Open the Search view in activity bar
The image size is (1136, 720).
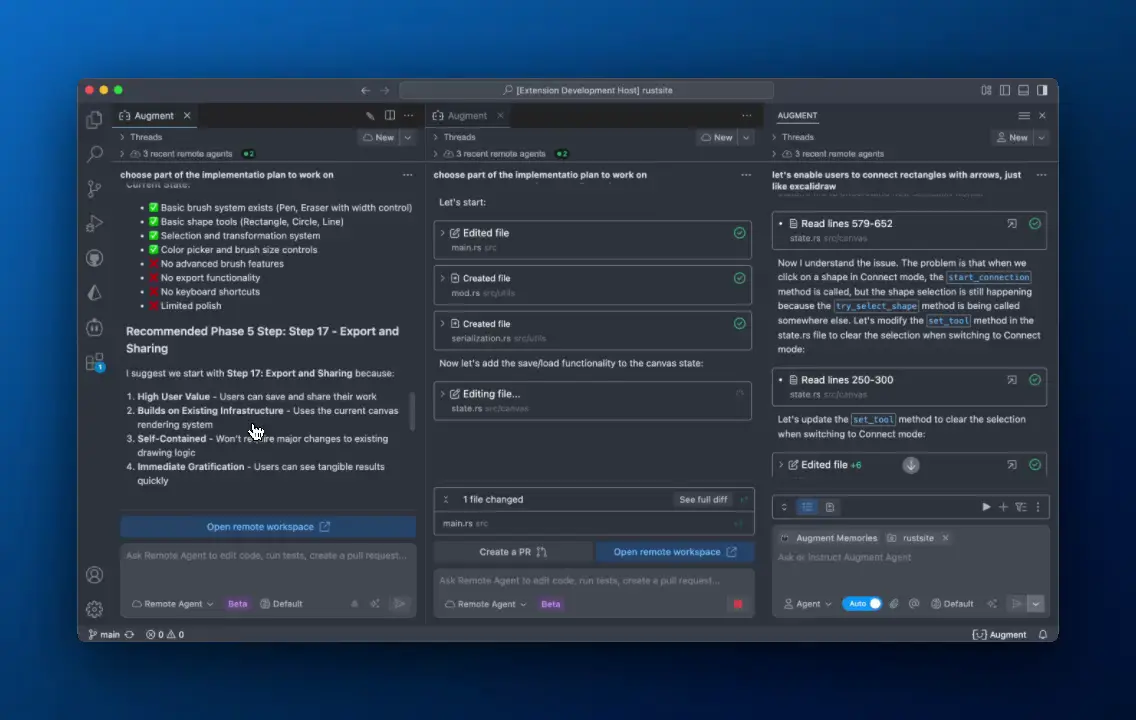[x=95, y=154]
